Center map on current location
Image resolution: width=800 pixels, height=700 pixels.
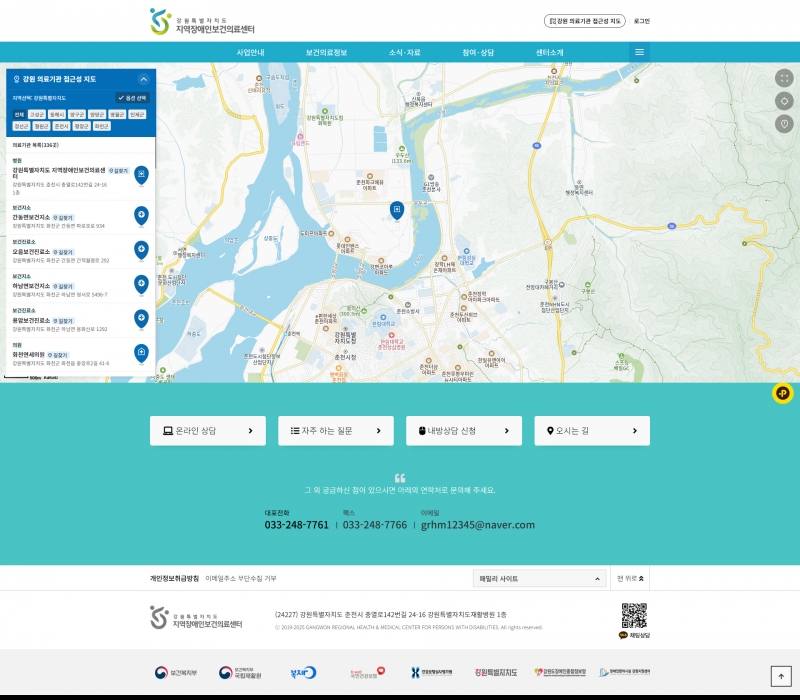coord(784,101)
